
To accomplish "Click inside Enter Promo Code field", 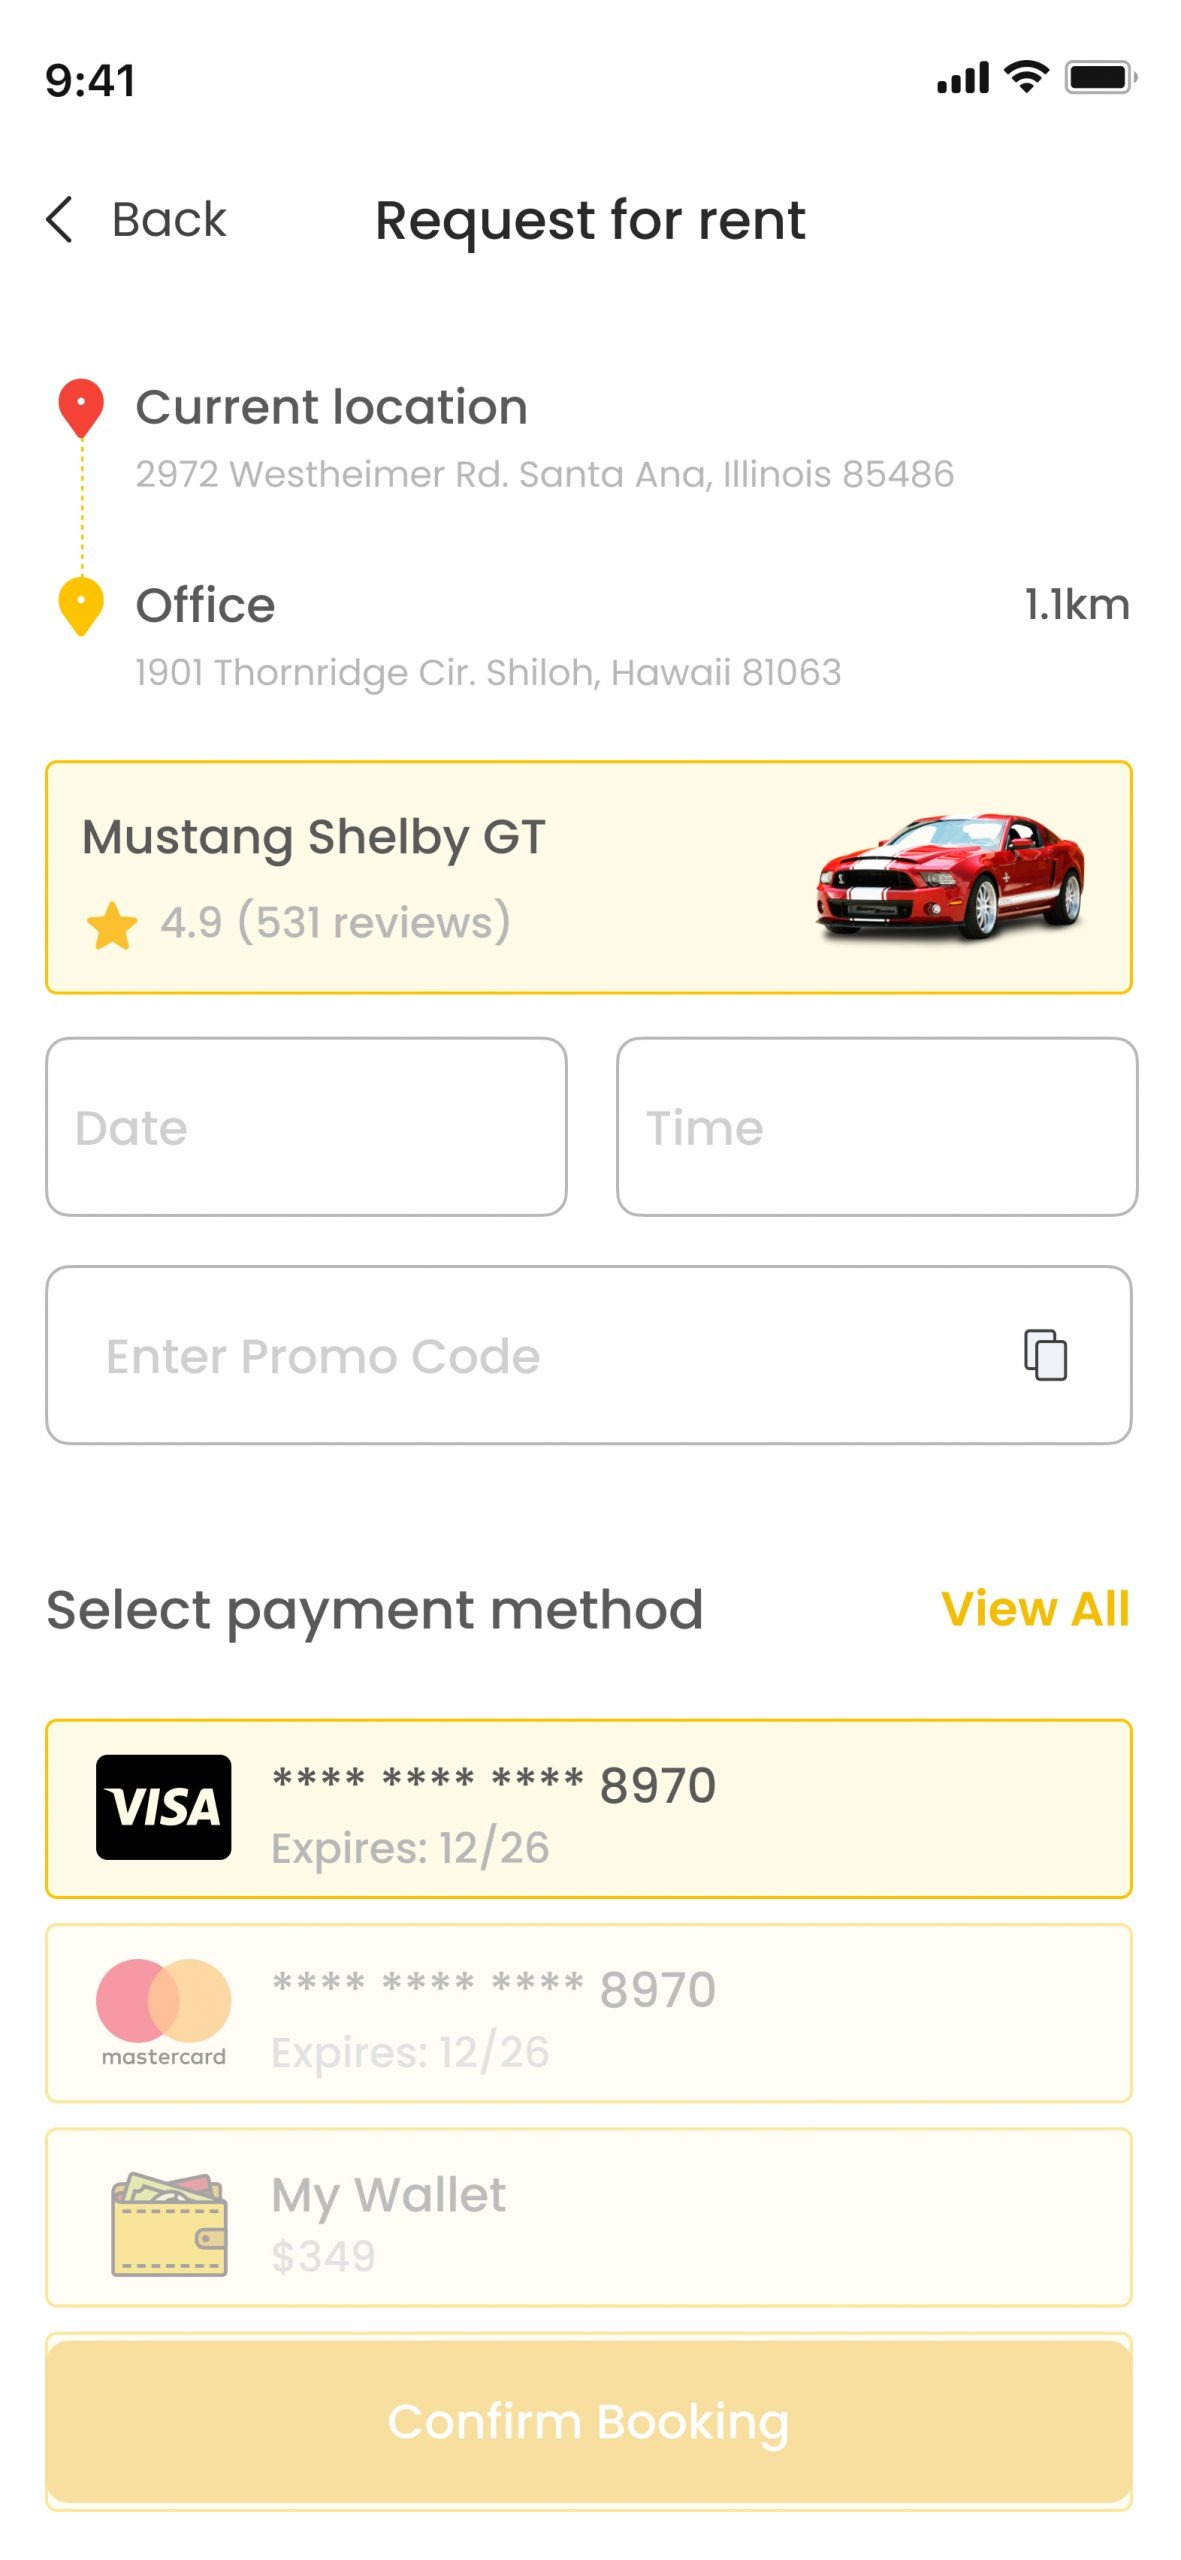I will coord(589,1355).
